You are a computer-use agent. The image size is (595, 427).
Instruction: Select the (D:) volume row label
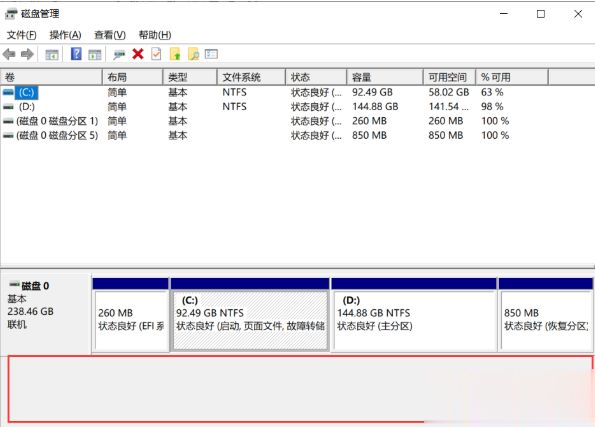(x=27, y=107)
